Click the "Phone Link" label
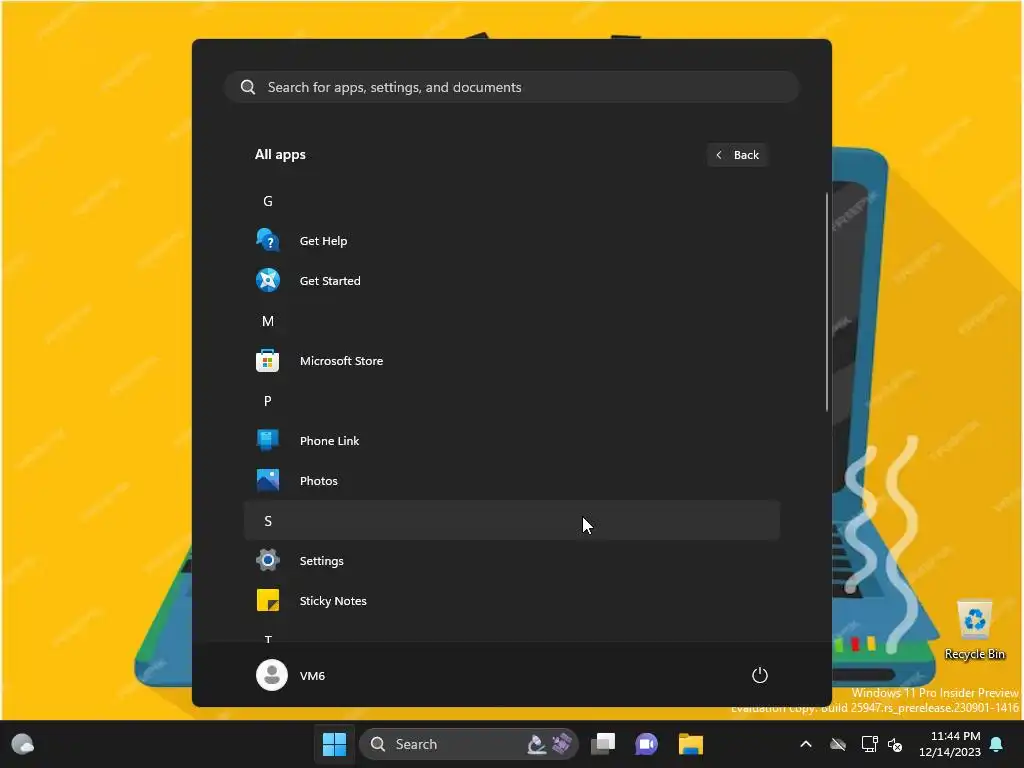The image size is (1024, 768). (x=329, y=440)
